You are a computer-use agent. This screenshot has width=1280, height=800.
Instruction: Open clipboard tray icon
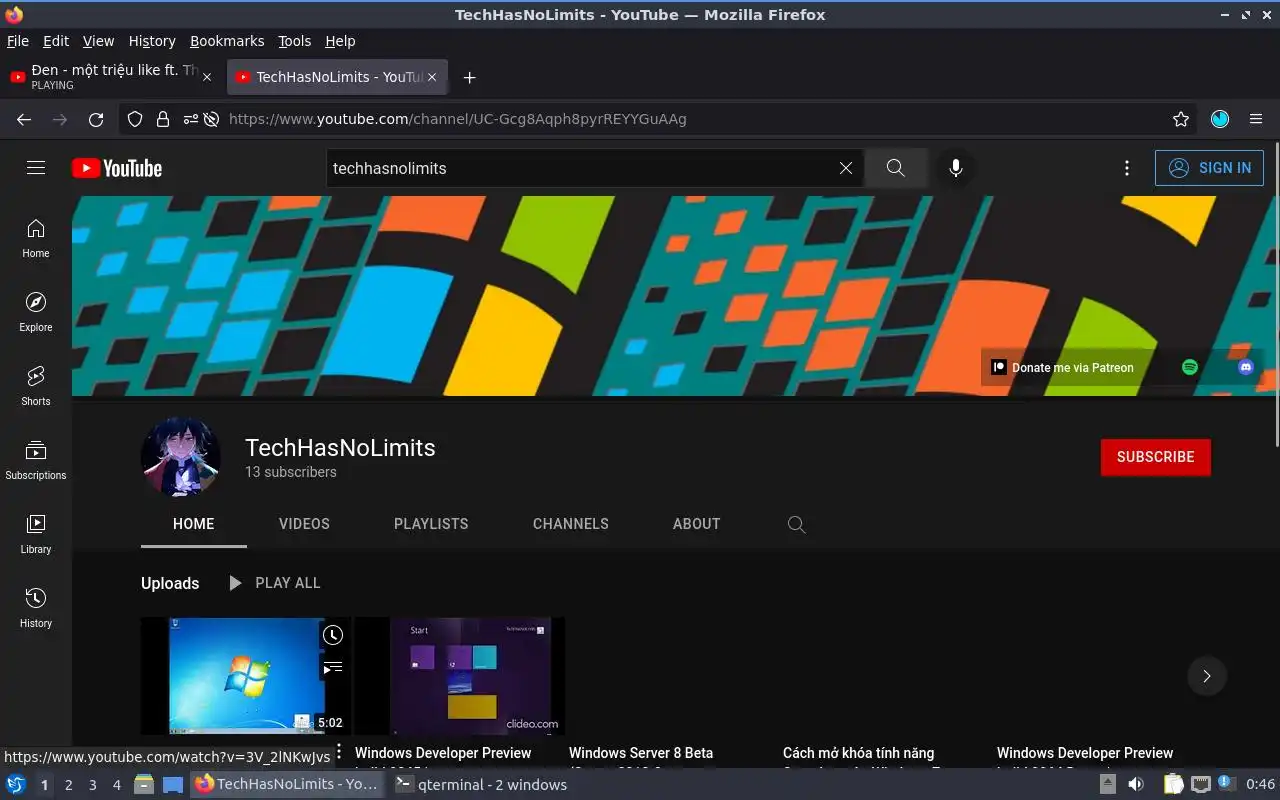pyautogui.click(x=1173, y=784)
